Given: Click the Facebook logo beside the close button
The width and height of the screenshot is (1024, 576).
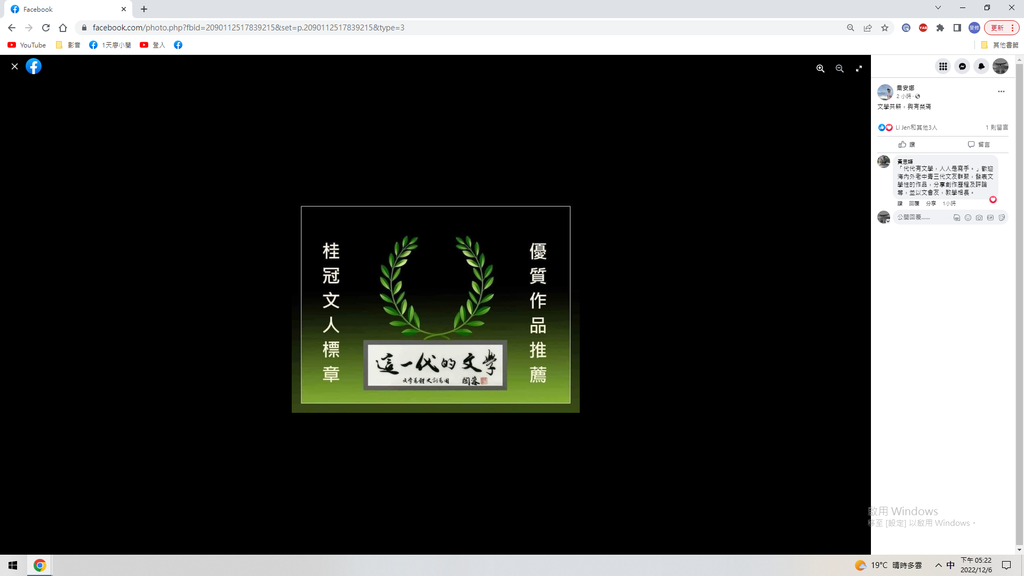Looking at the screenshot, I should 34,66.
